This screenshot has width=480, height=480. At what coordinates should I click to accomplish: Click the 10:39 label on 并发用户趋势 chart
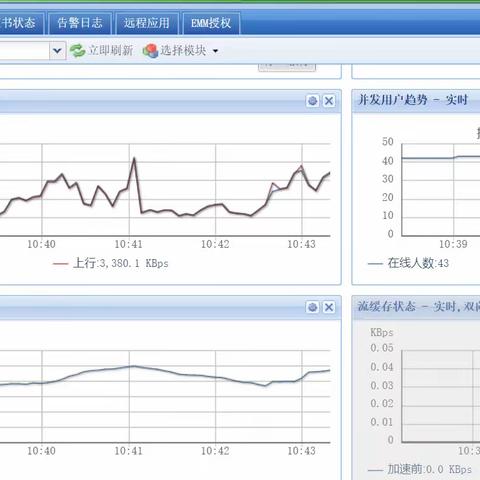[453, 244]
